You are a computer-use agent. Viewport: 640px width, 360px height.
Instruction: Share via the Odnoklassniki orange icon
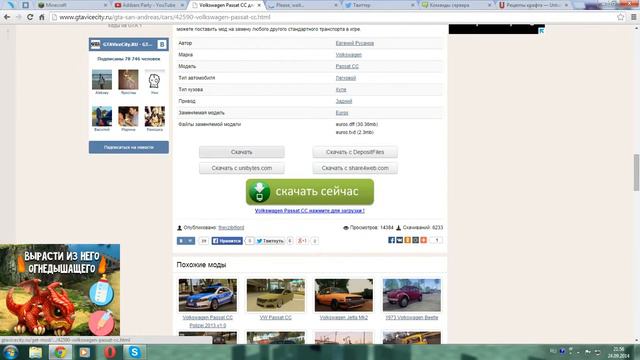(x=407, y=240)
